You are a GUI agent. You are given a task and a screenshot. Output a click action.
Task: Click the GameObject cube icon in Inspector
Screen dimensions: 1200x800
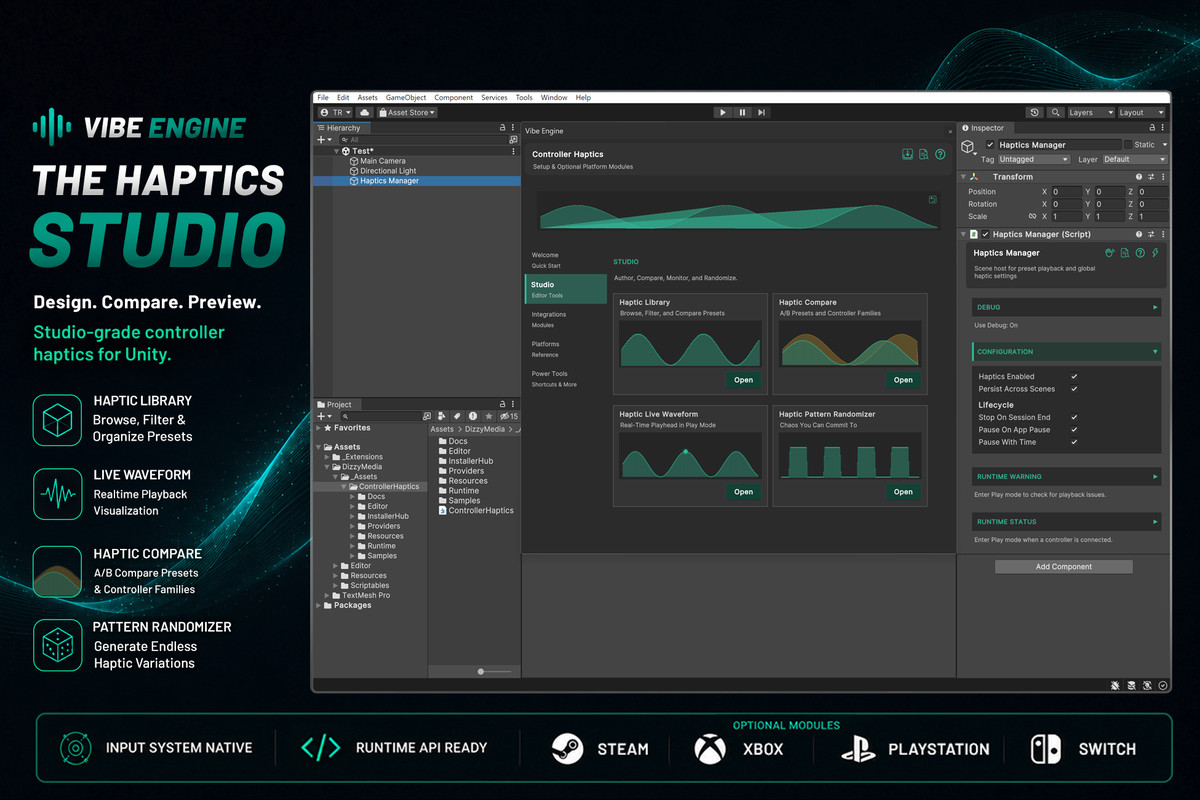968,146
